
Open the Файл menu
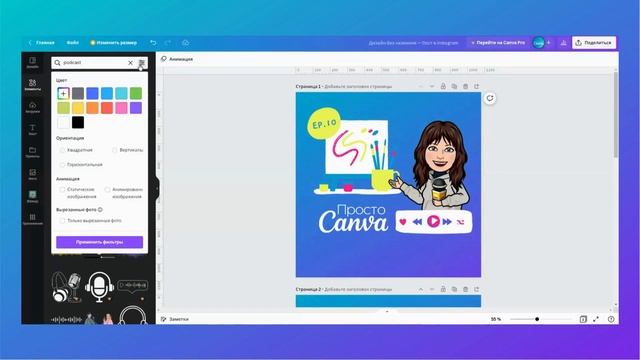point(73,42)
